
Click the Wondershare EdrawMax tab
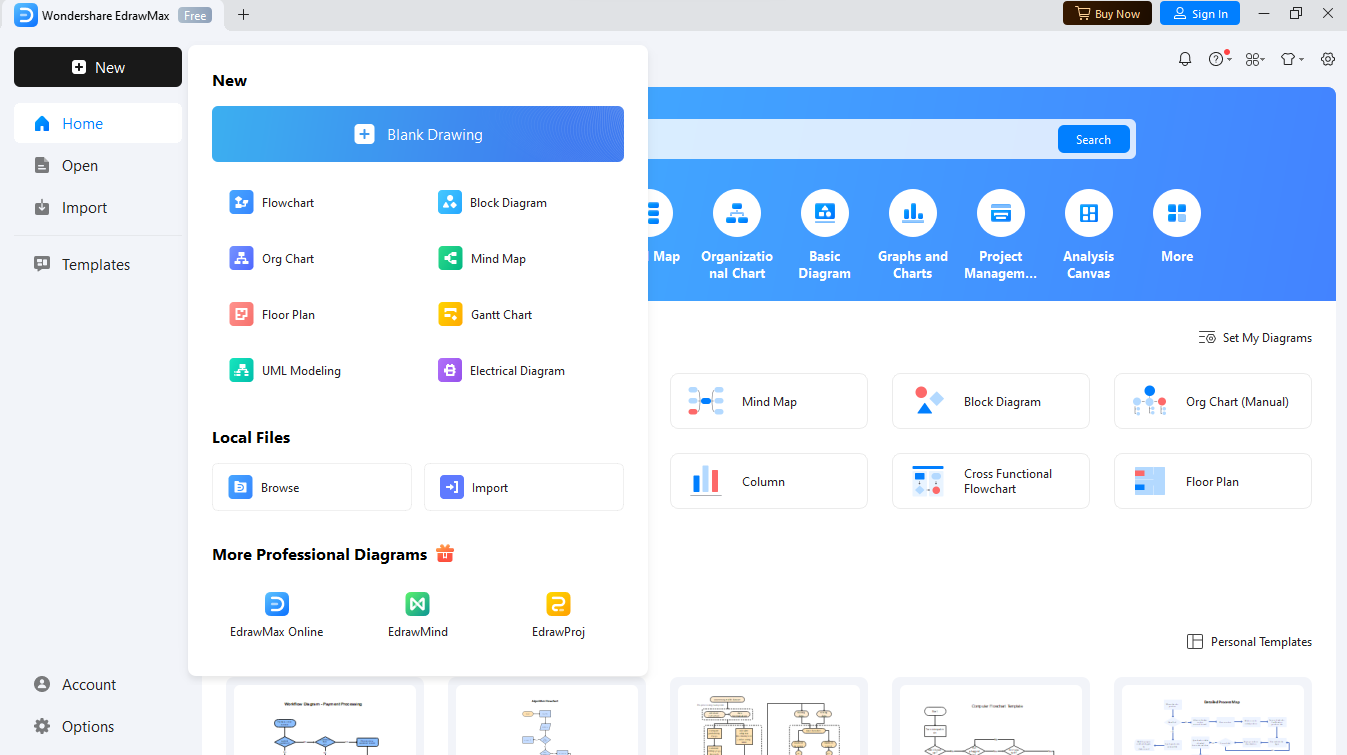click(112, 15)
